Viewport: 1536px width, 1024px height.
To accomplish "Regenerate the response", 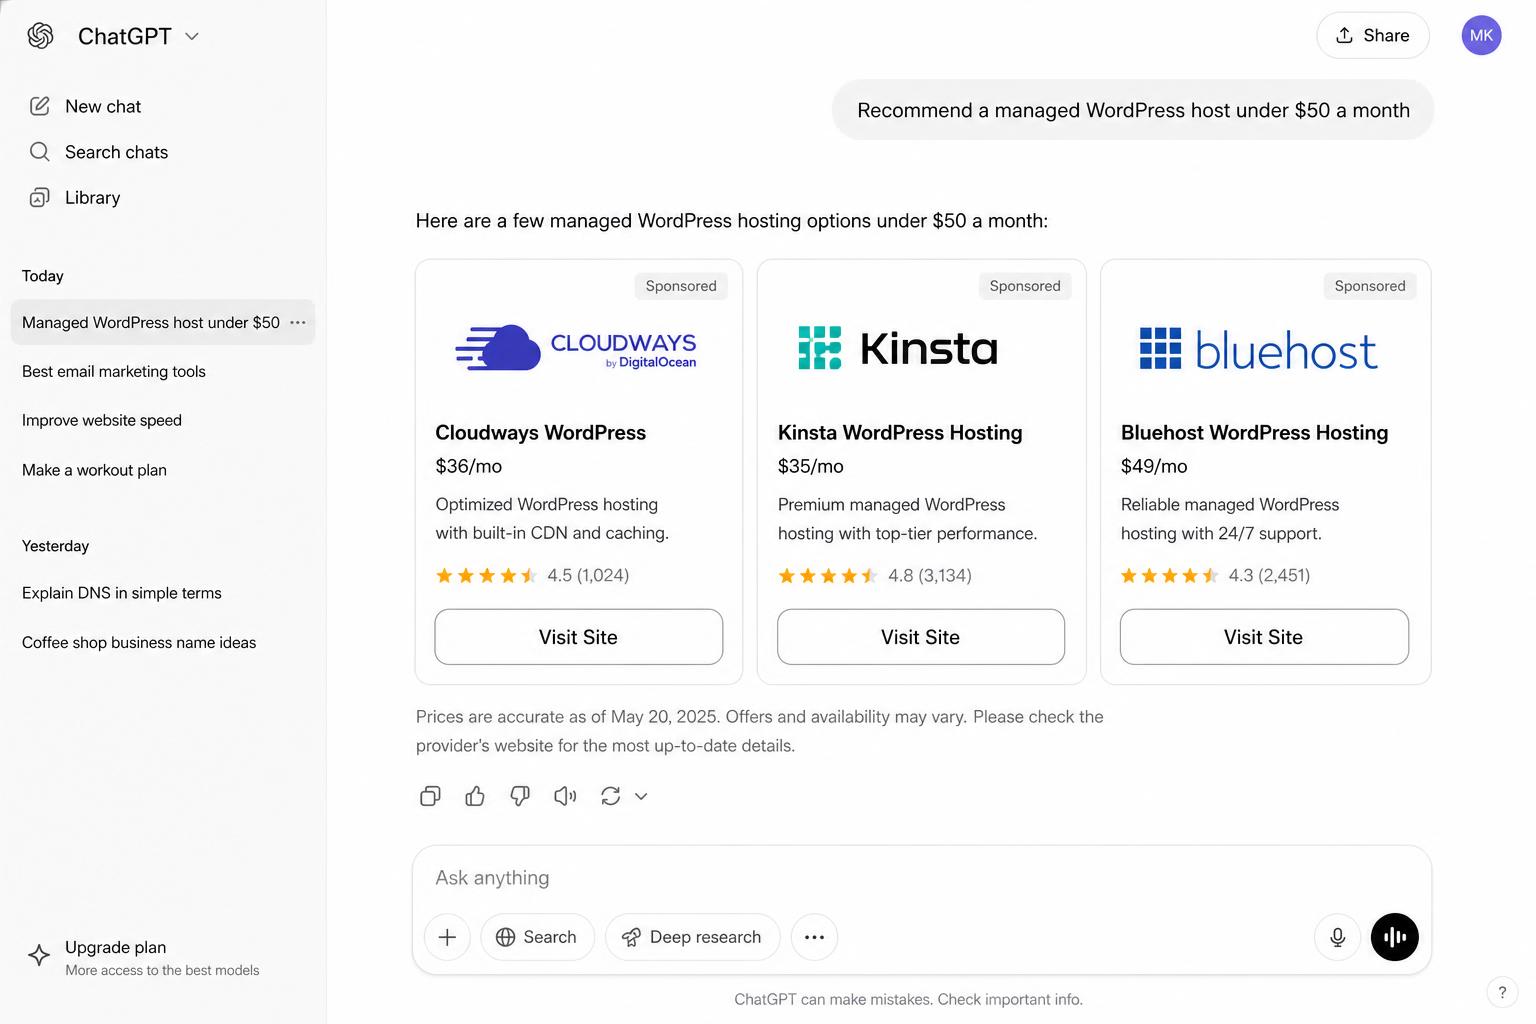I will (x=610, y=796).
